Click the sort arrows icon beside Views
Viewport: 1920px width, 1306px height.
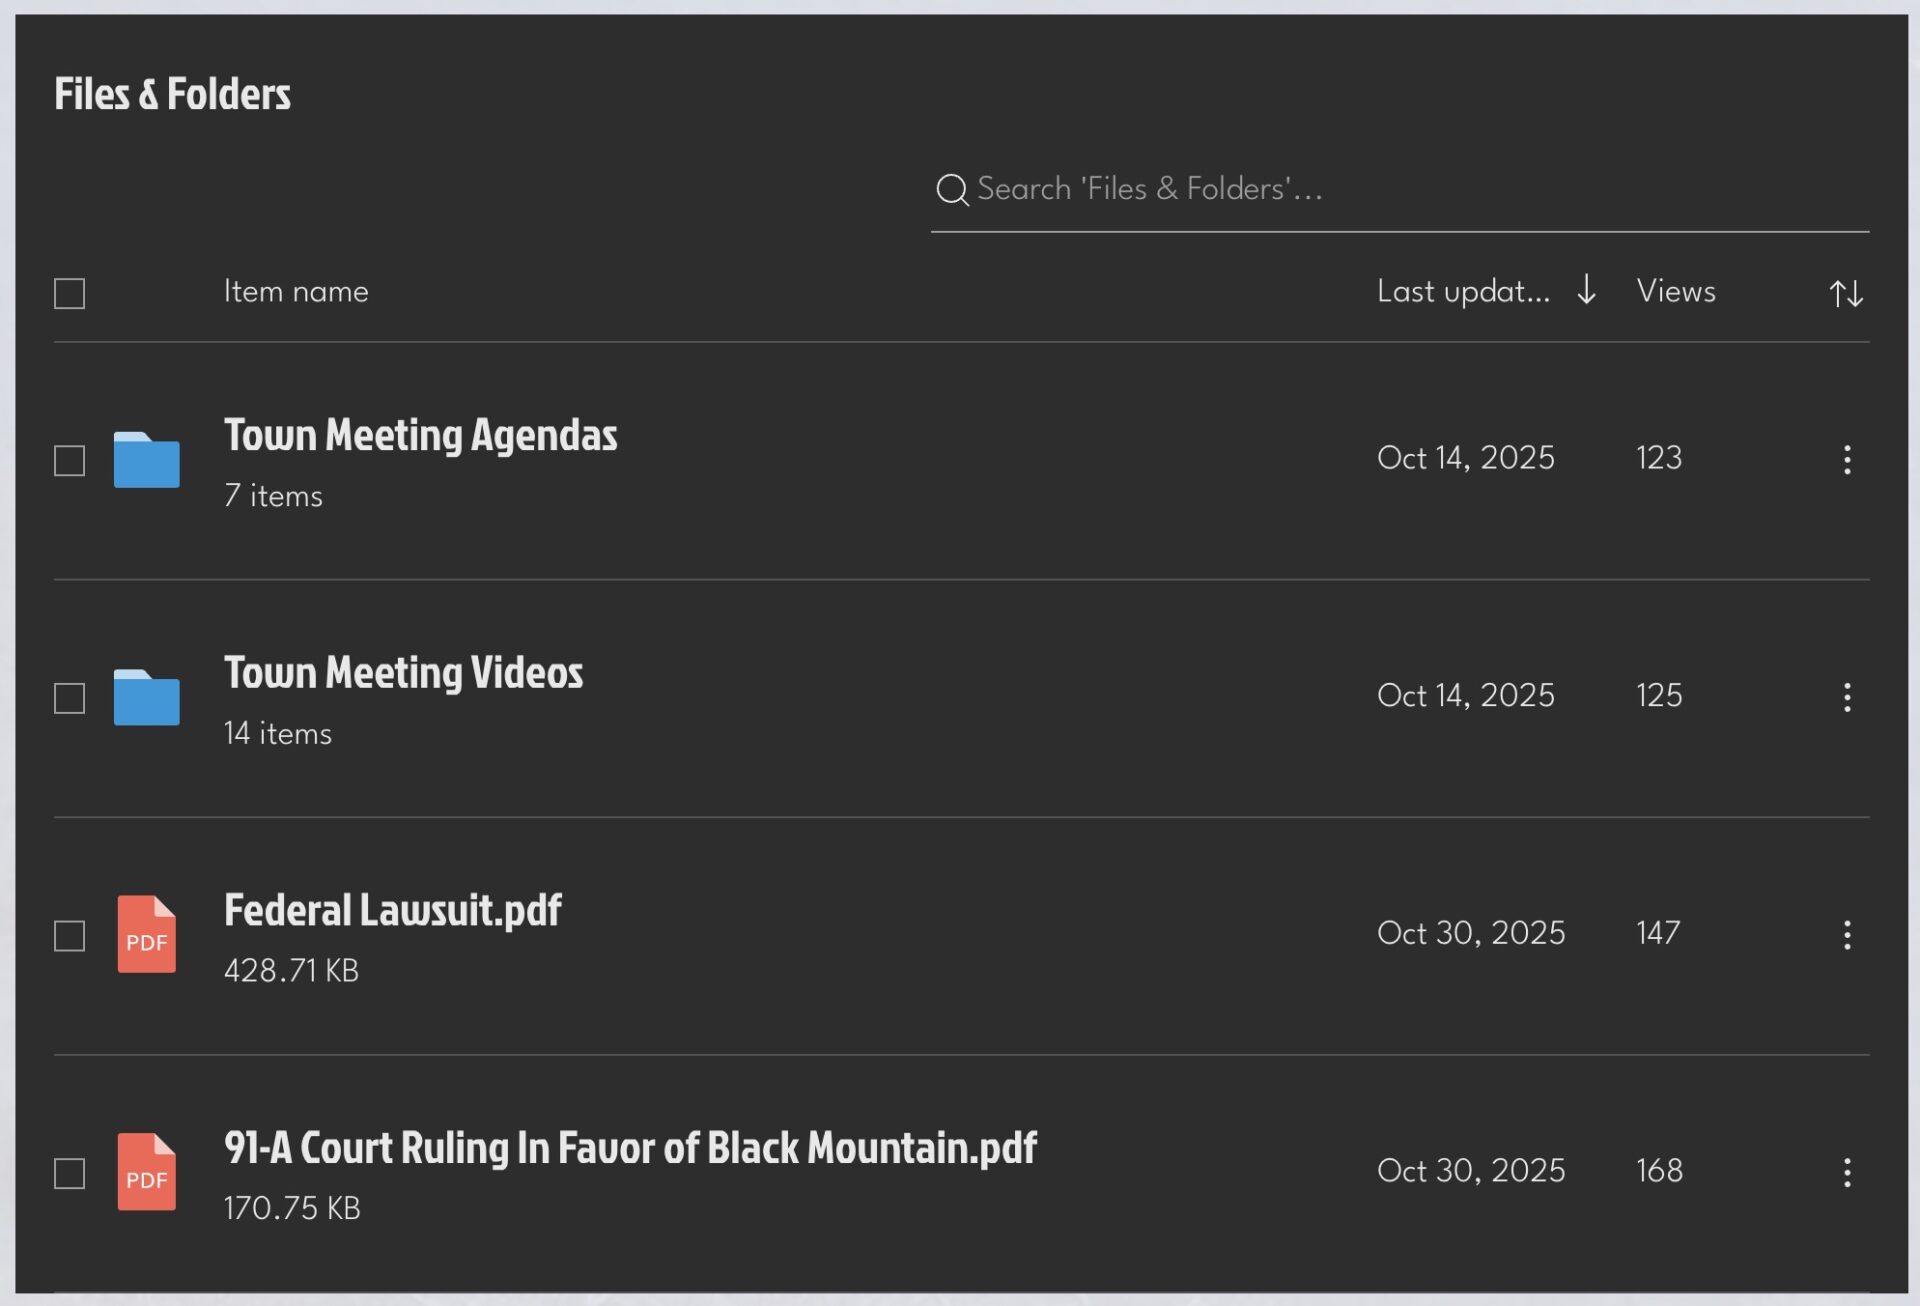coord(1845,293)
